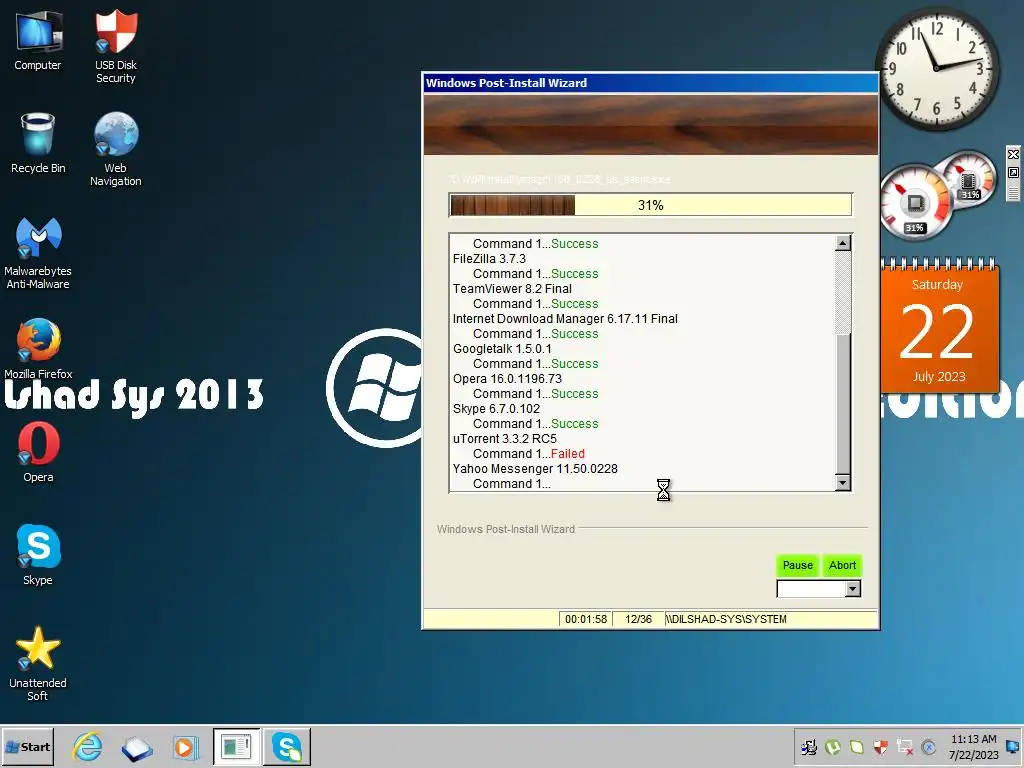
Task: Click the Saturday 22 calendar gadget
Action: tap(939, 325)
